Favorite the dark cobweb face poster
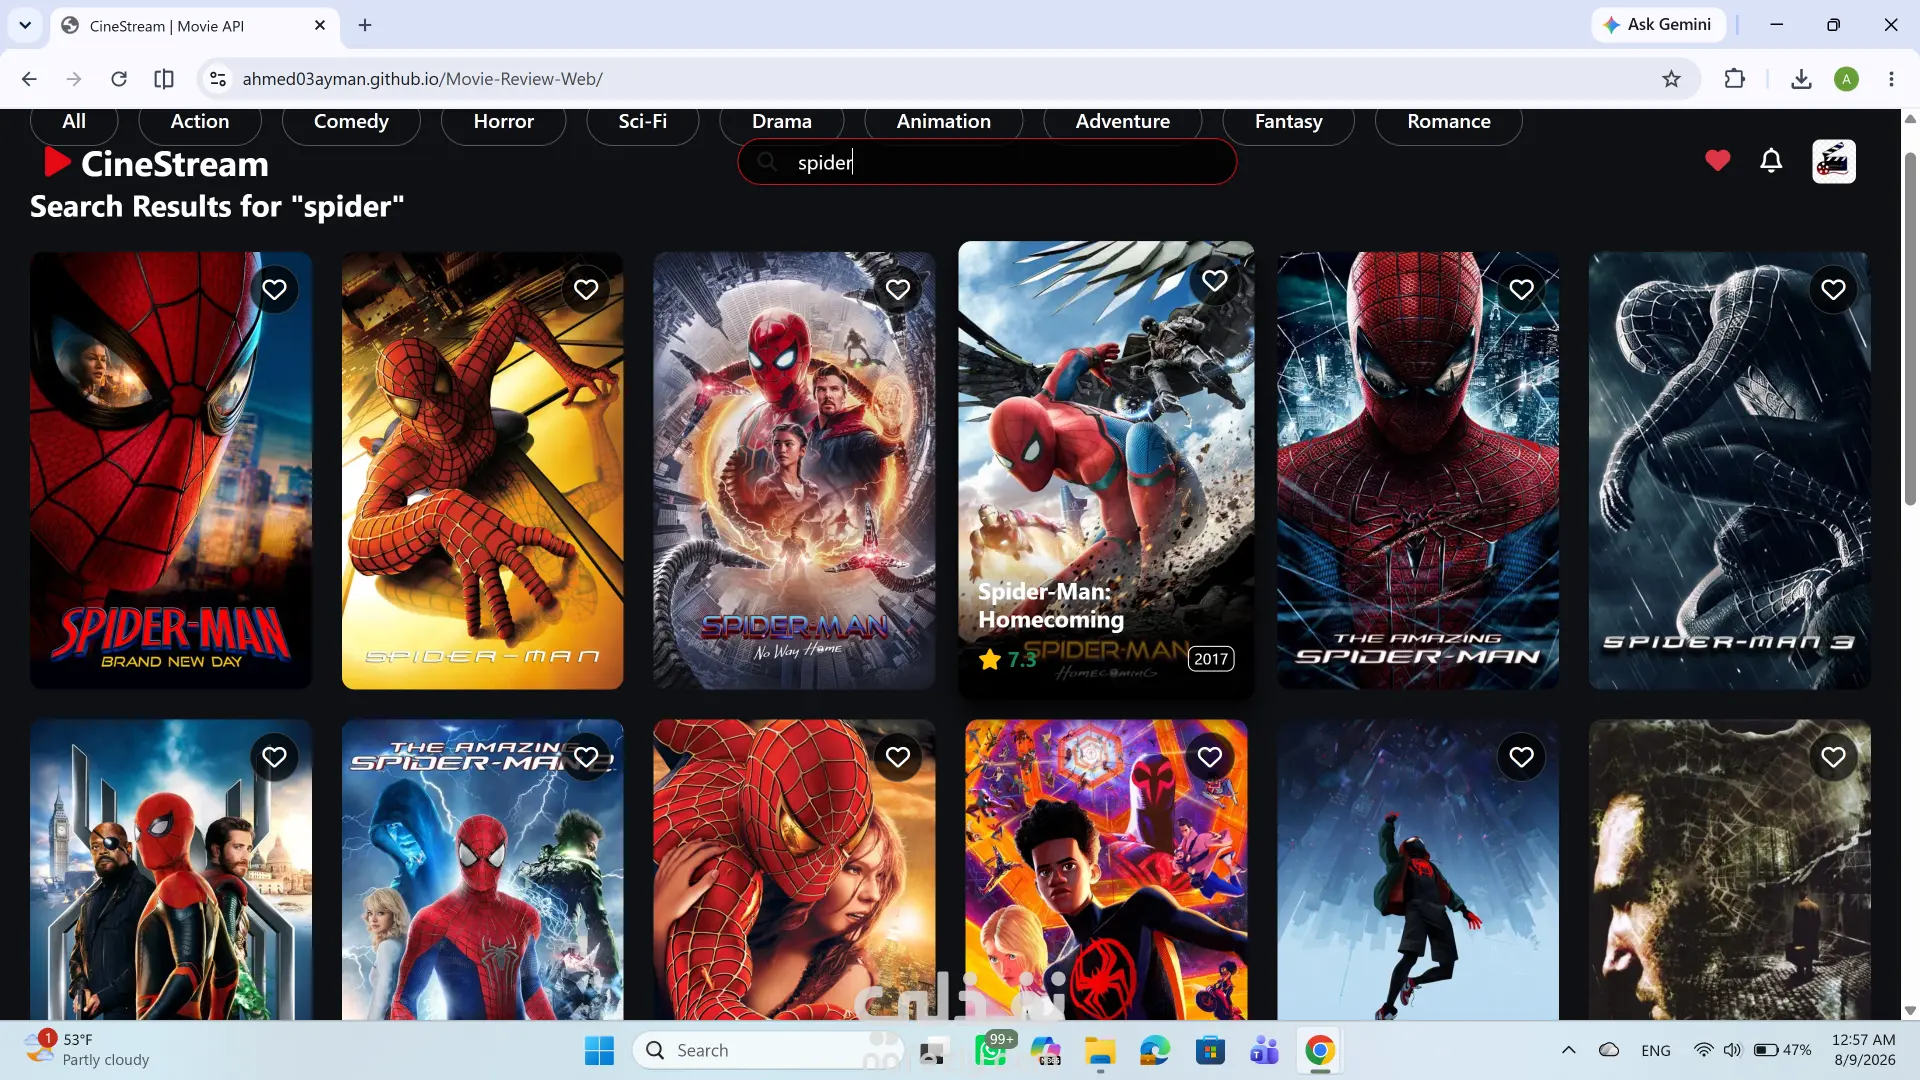Viewport: 1920px width, 1080px height. 1833,758
